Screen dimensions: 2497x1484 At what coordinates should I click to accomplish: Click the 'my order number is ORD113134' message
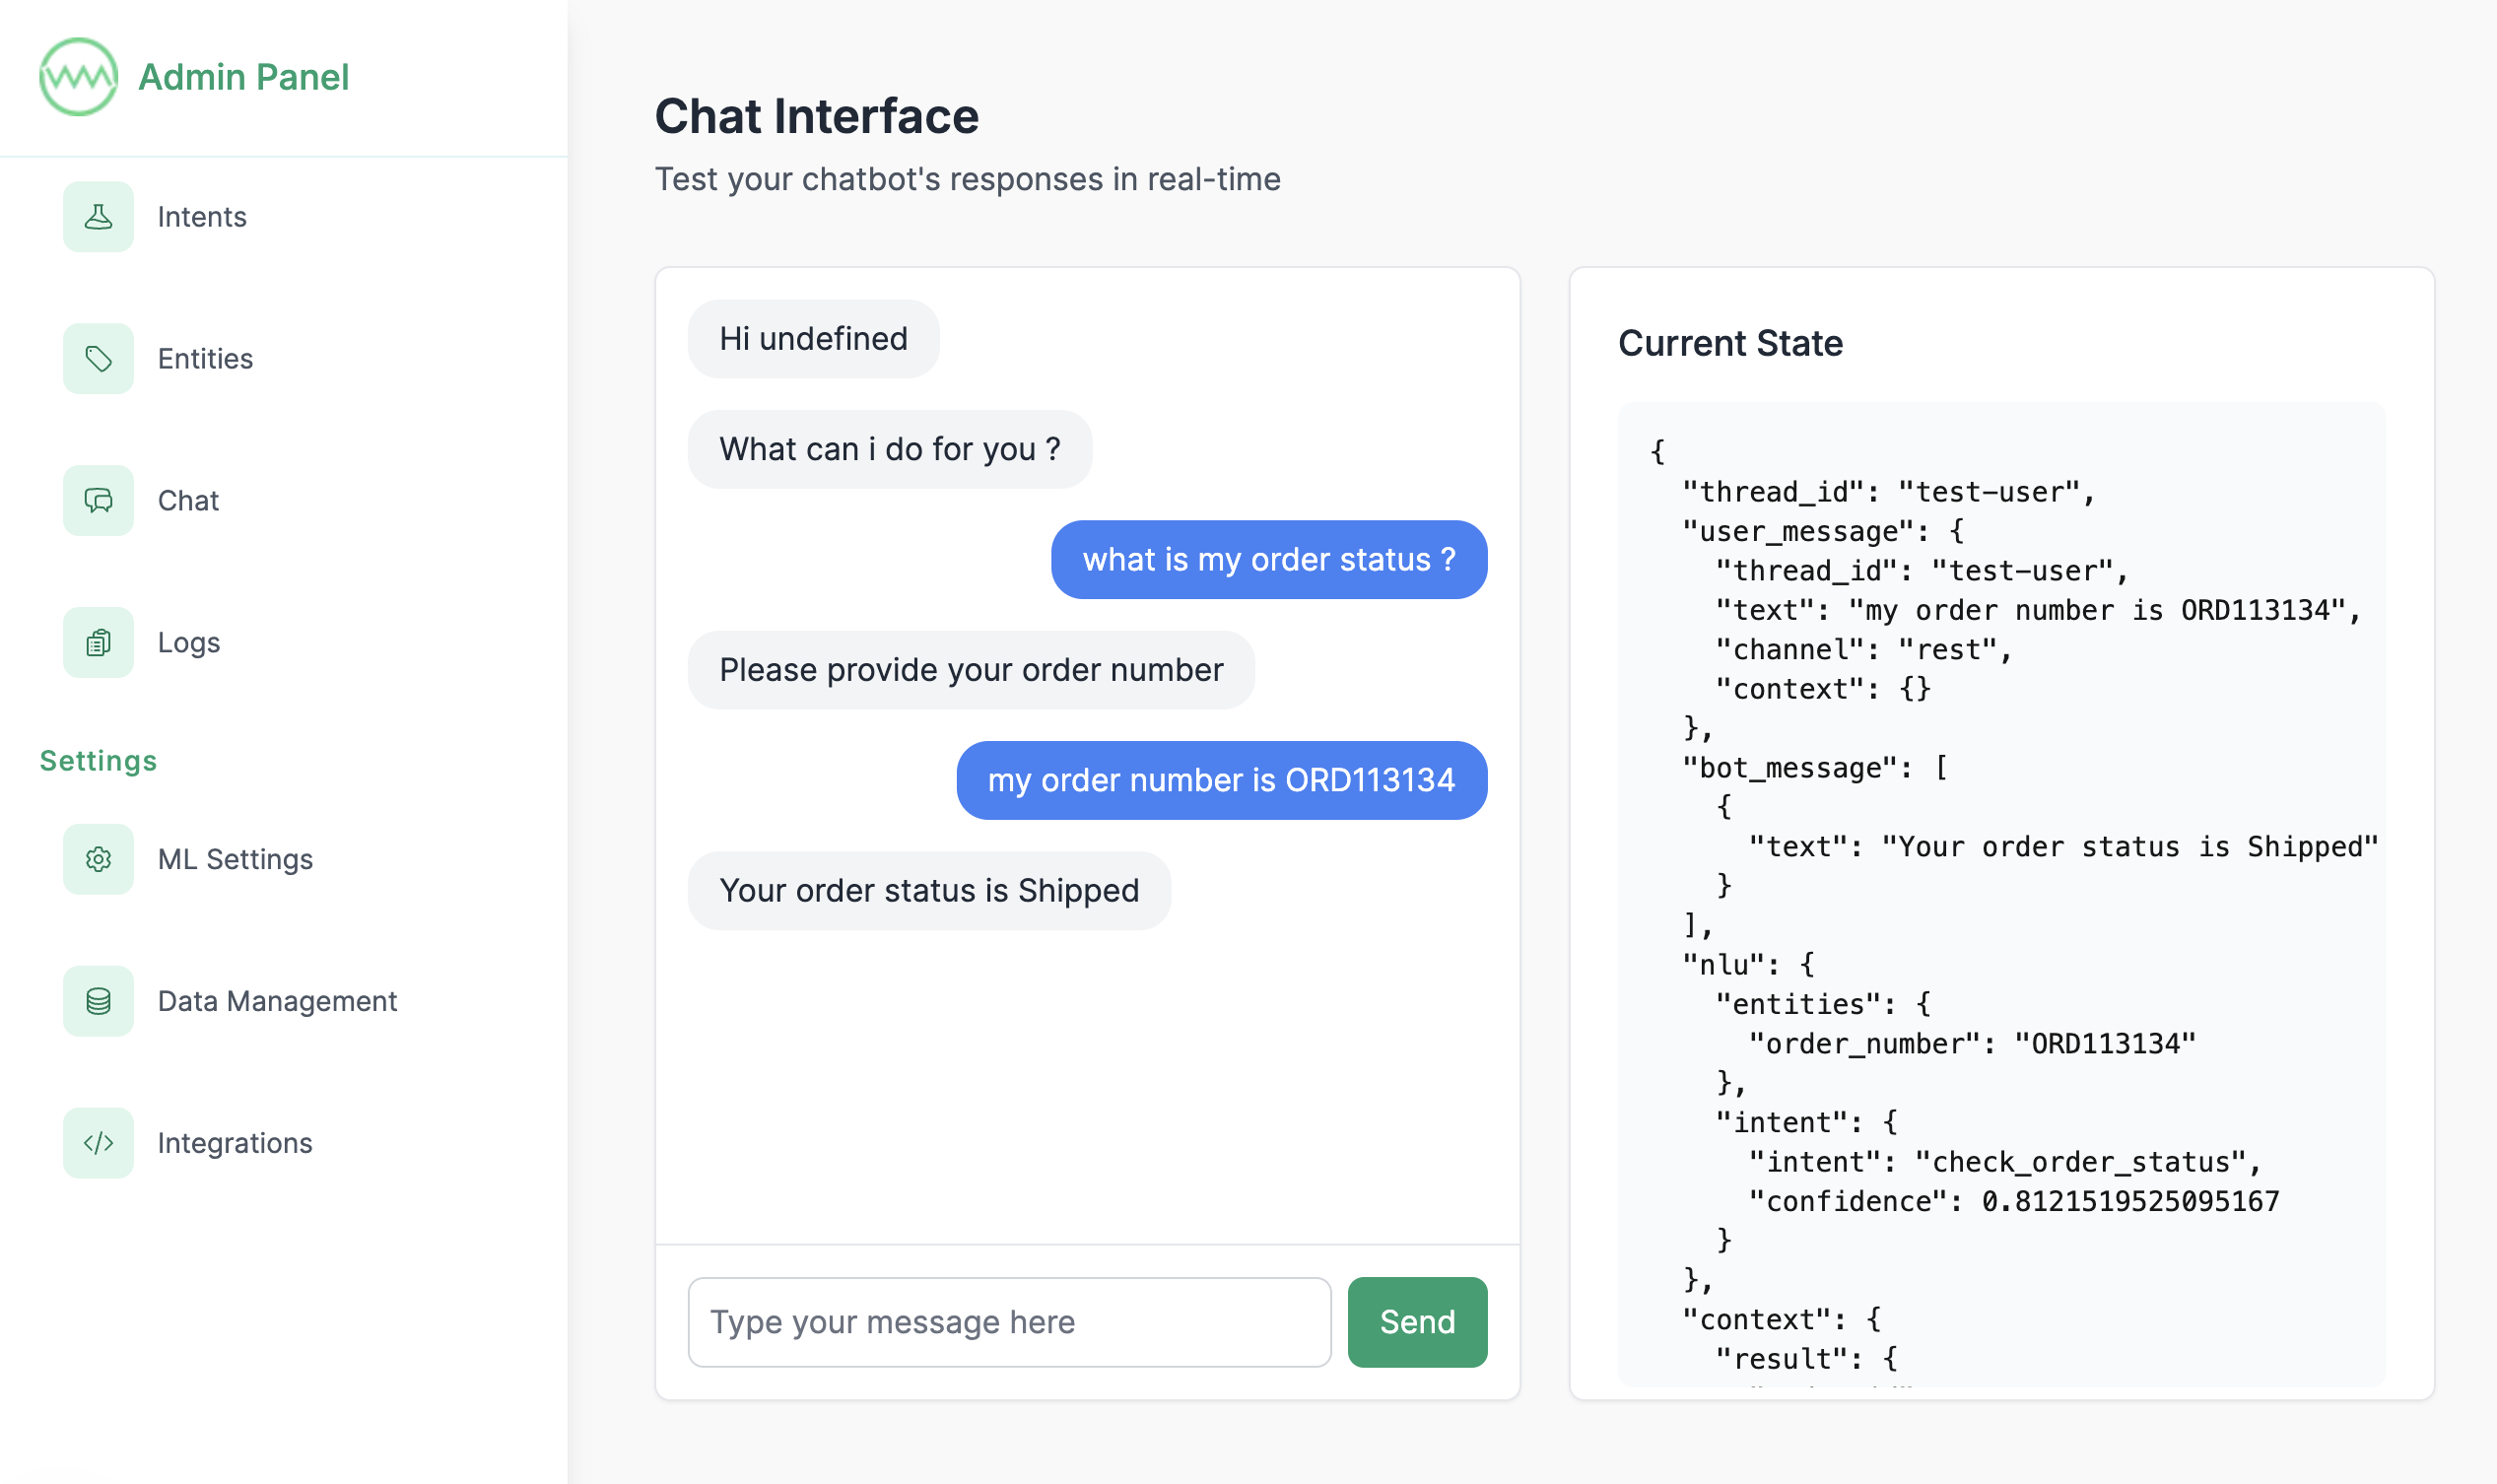[1222, 780]
